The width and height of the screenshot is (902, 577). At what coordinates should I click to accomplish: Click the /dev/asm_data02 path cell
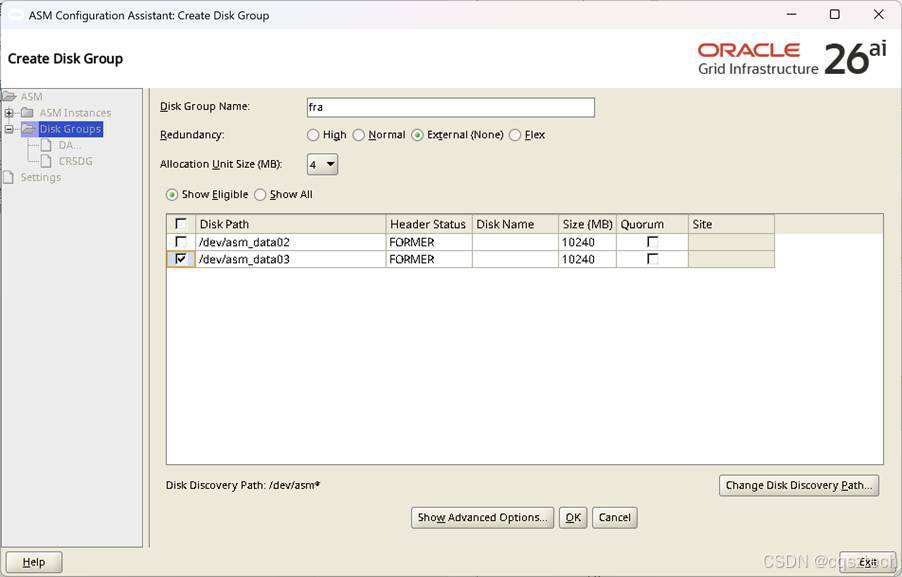pos(291,242)
